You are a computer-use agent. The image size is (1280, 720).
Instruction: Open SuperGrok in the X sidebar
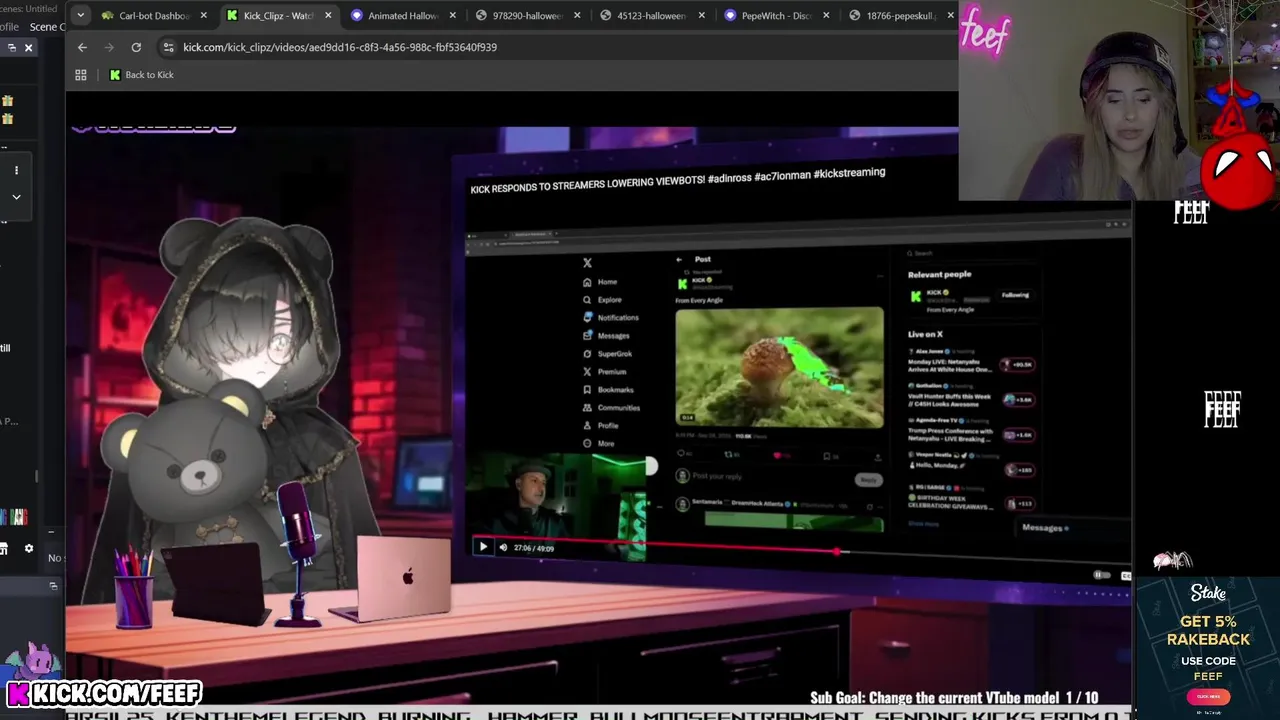(x=608, y=353)
